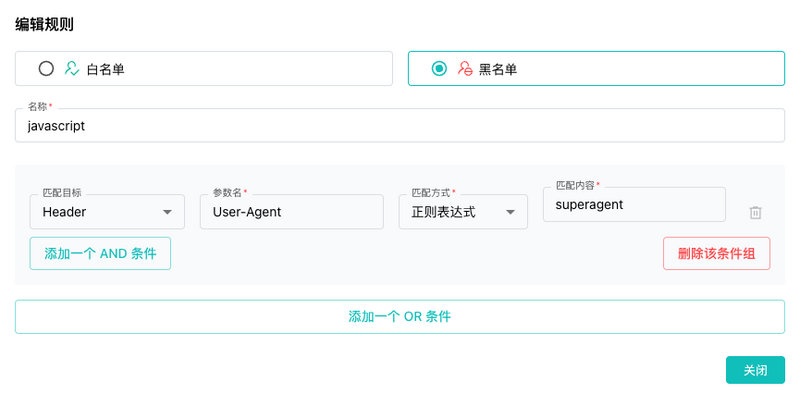Focus the 名称 field containing javascript
800x394 pixels.
399,126
